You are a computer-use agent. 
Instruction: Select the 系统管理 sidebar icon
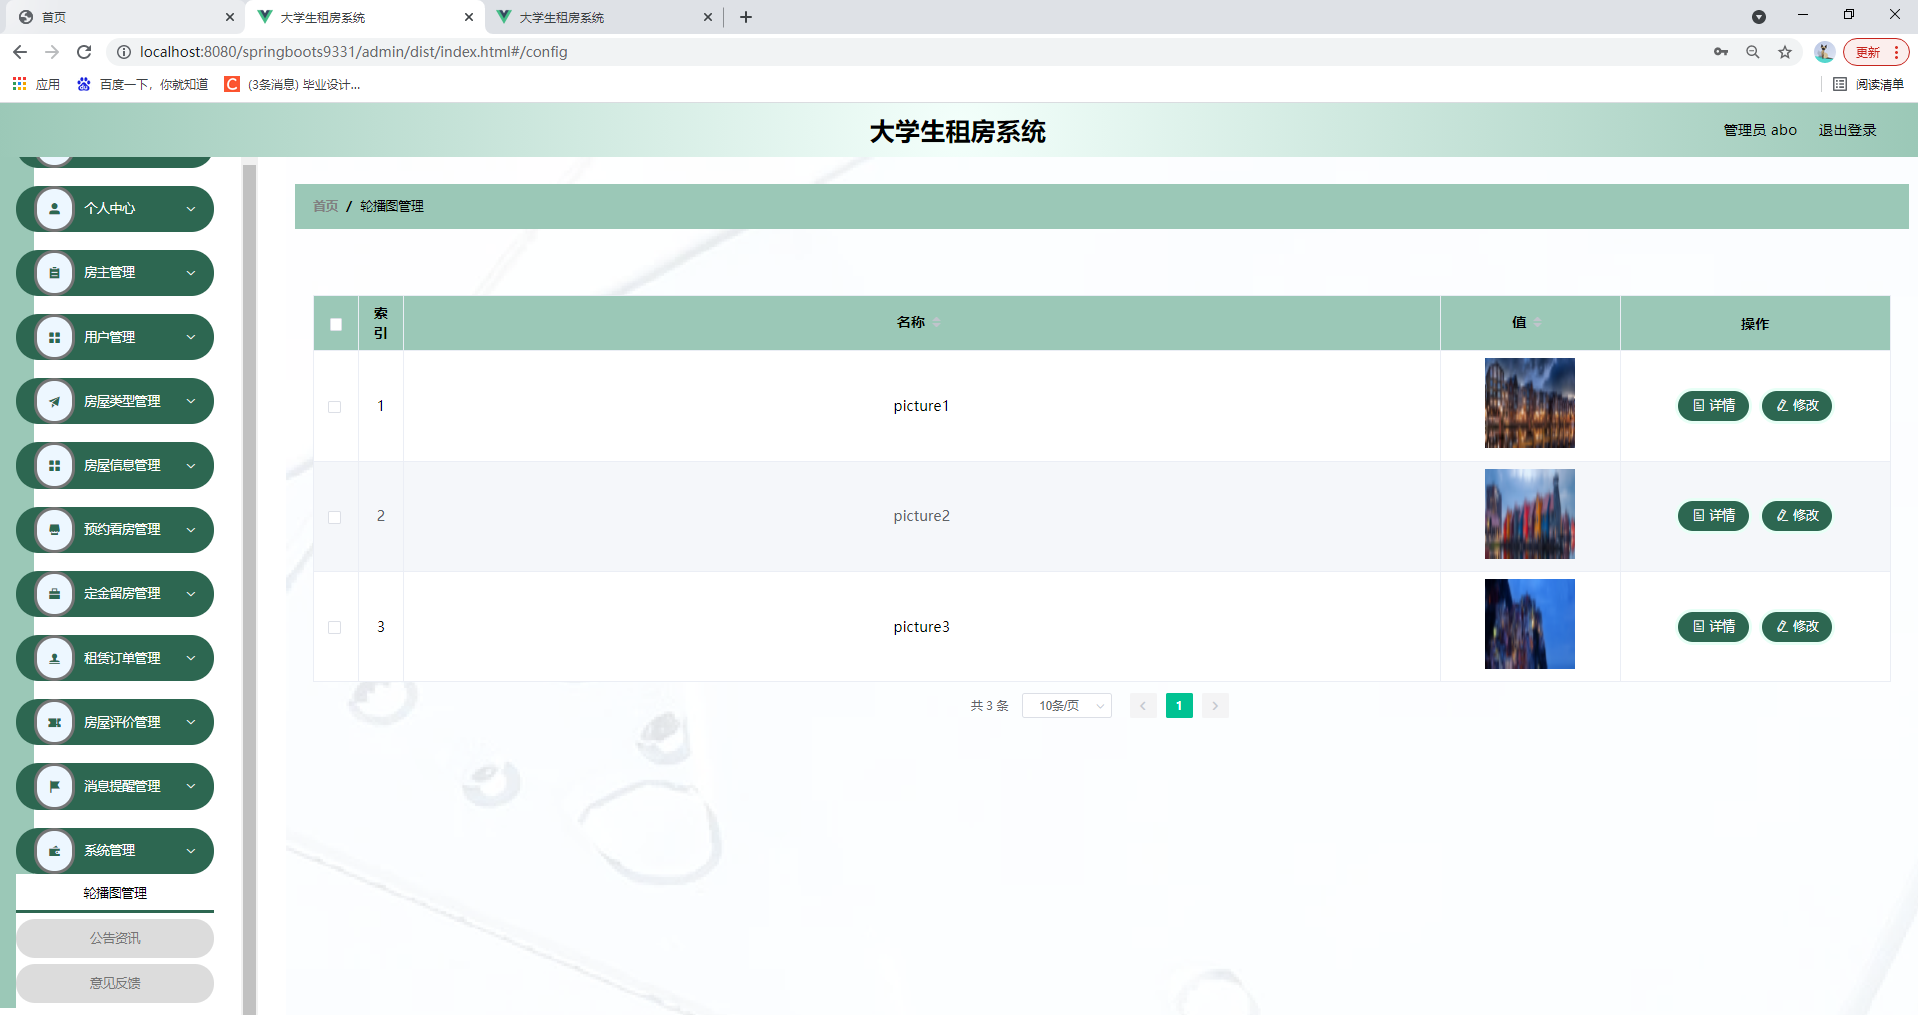tap(54, 850)
